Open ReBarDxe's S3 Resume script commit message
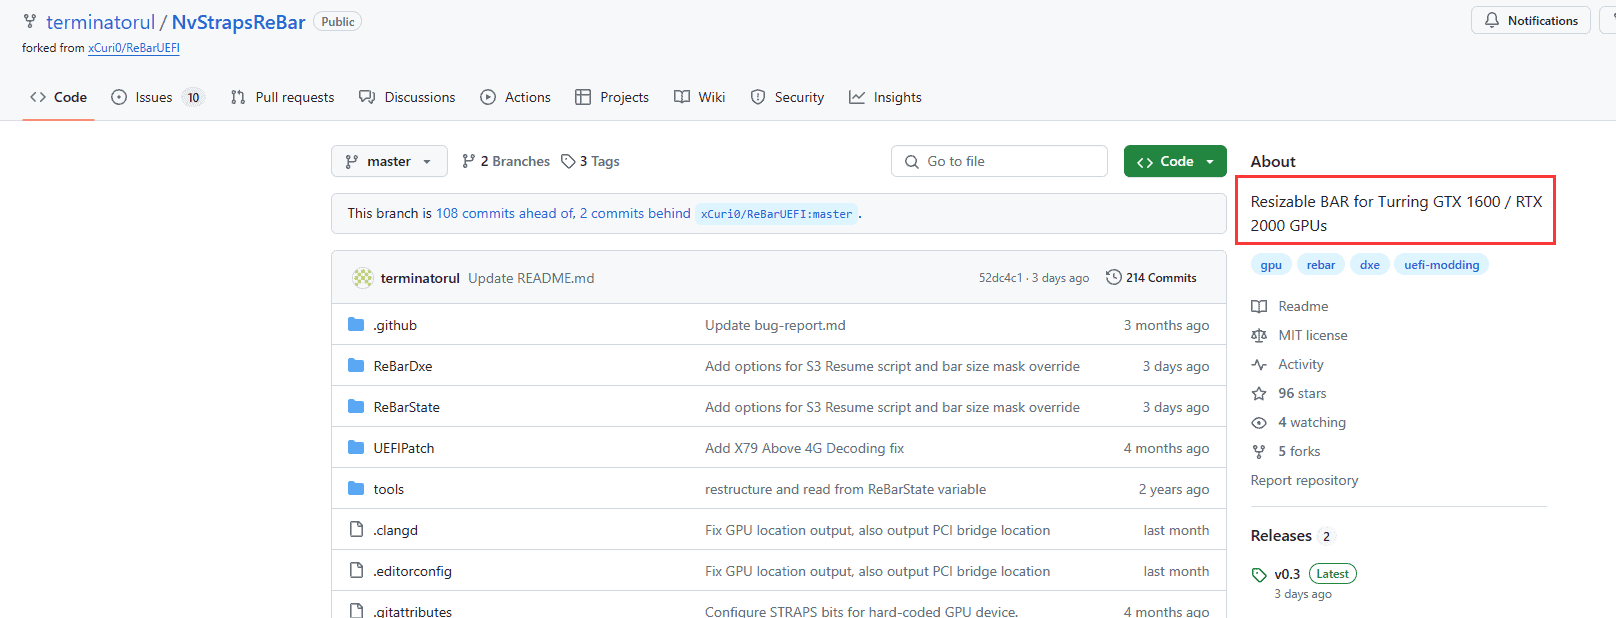Viewport: 1616px width, 618px height. coord(892,366)
